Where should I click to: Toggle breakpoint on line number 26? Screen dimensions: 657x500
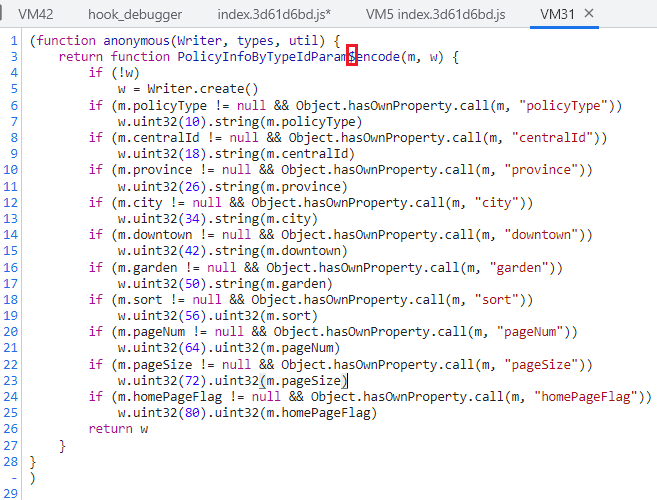(10, 429)
